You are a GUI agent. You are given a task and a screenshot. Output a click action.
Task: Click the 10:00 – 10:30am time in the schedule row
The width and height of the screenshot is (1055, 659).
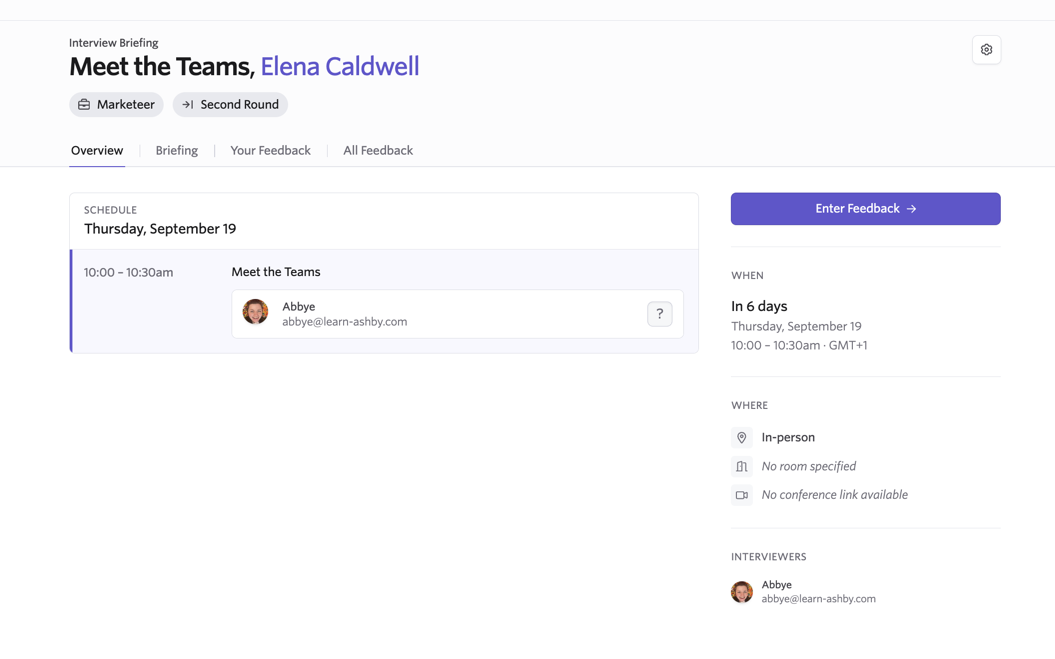coord(129,273)
